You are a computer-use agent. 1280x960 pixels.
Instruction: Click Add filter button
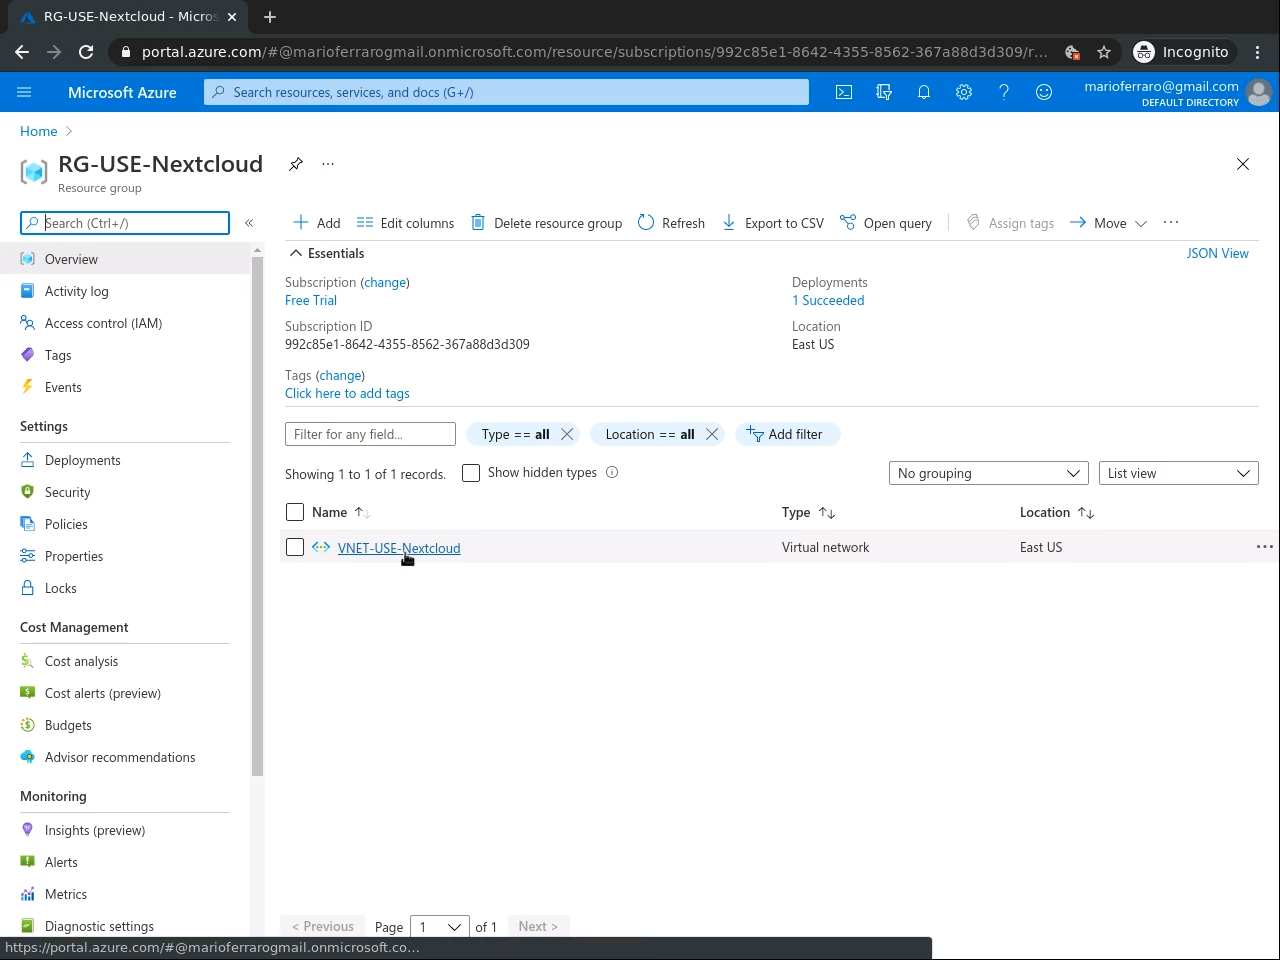[x=787, y=434]
